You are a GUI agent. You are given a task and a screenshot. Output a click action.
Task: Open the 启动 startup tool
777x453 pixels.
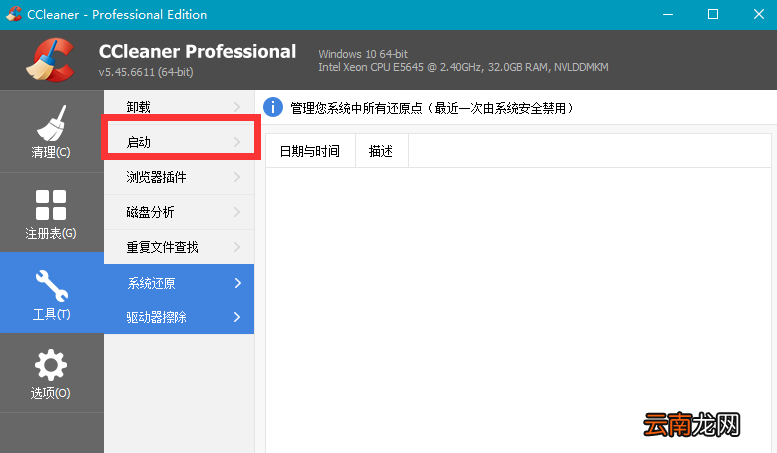coord(179,142)
